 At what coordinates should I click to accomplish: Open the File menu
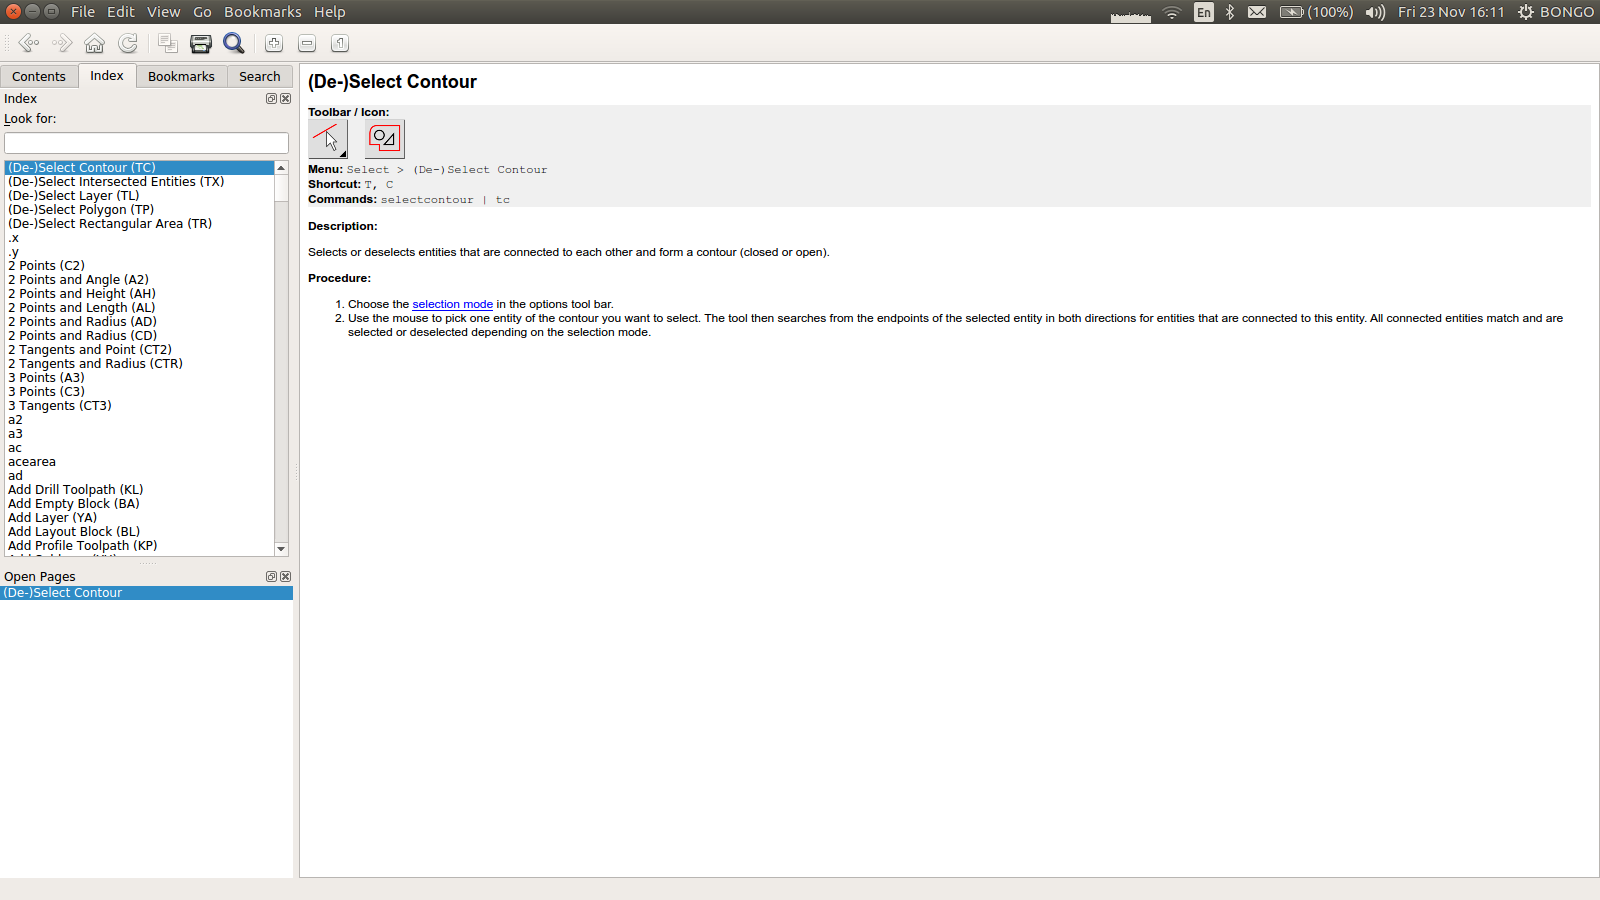coord(83,12)
